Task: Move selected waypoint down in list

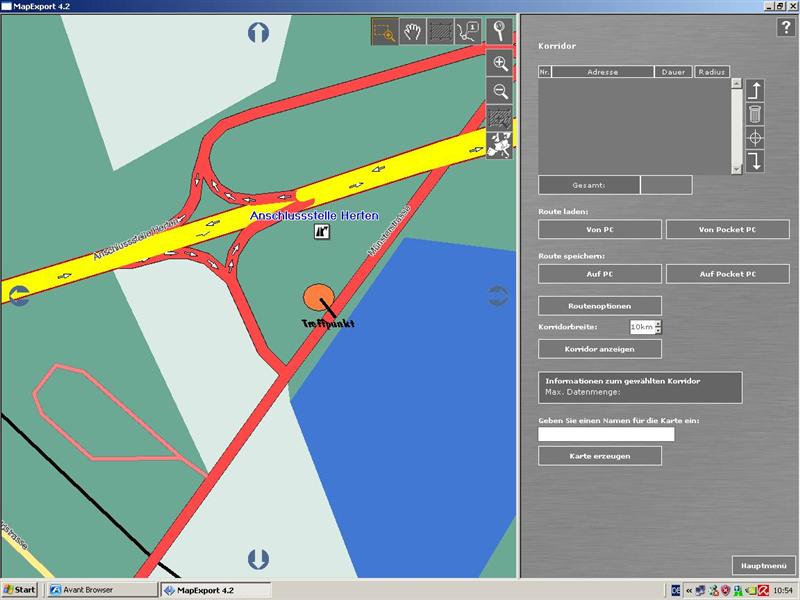Action: (755, 162)
